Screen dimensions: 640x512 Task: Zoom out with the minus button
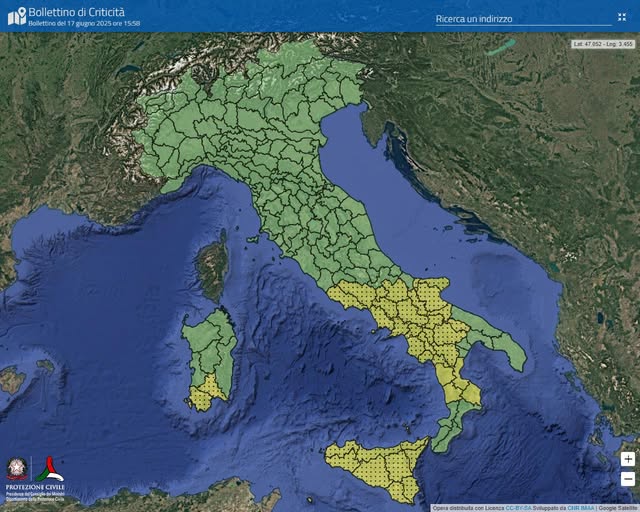(627, 478)
